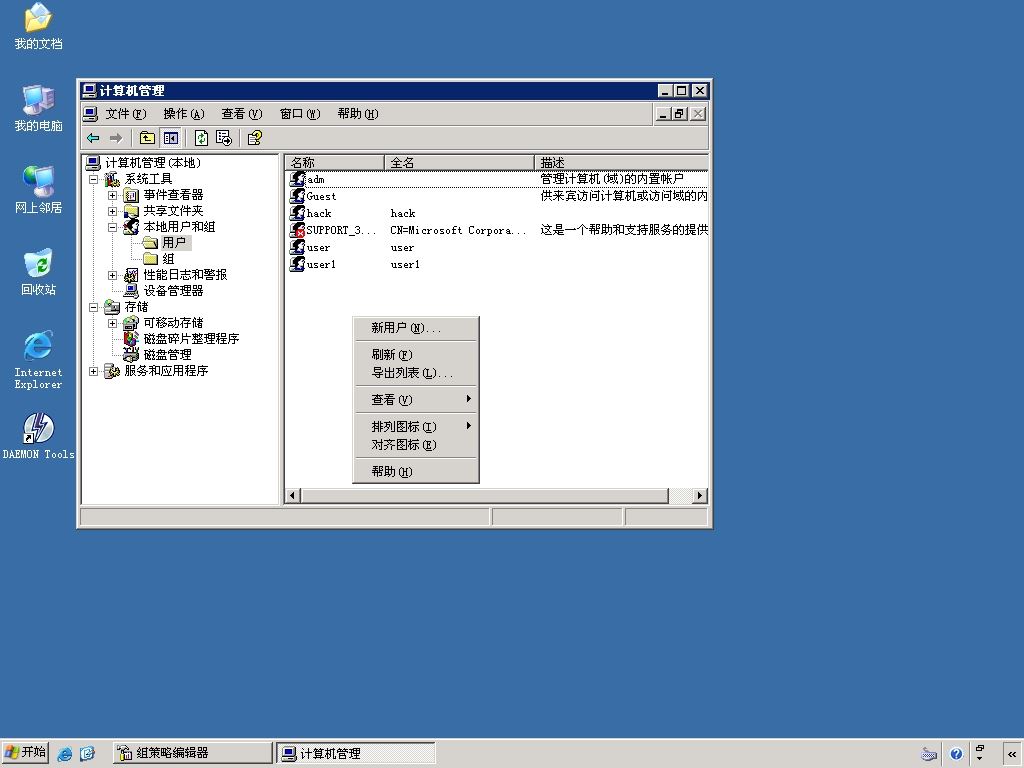Open the 我的文档 desktop icon
Image resolution: width=1024 pixels, height=768 pixels.
coord(39,27)
